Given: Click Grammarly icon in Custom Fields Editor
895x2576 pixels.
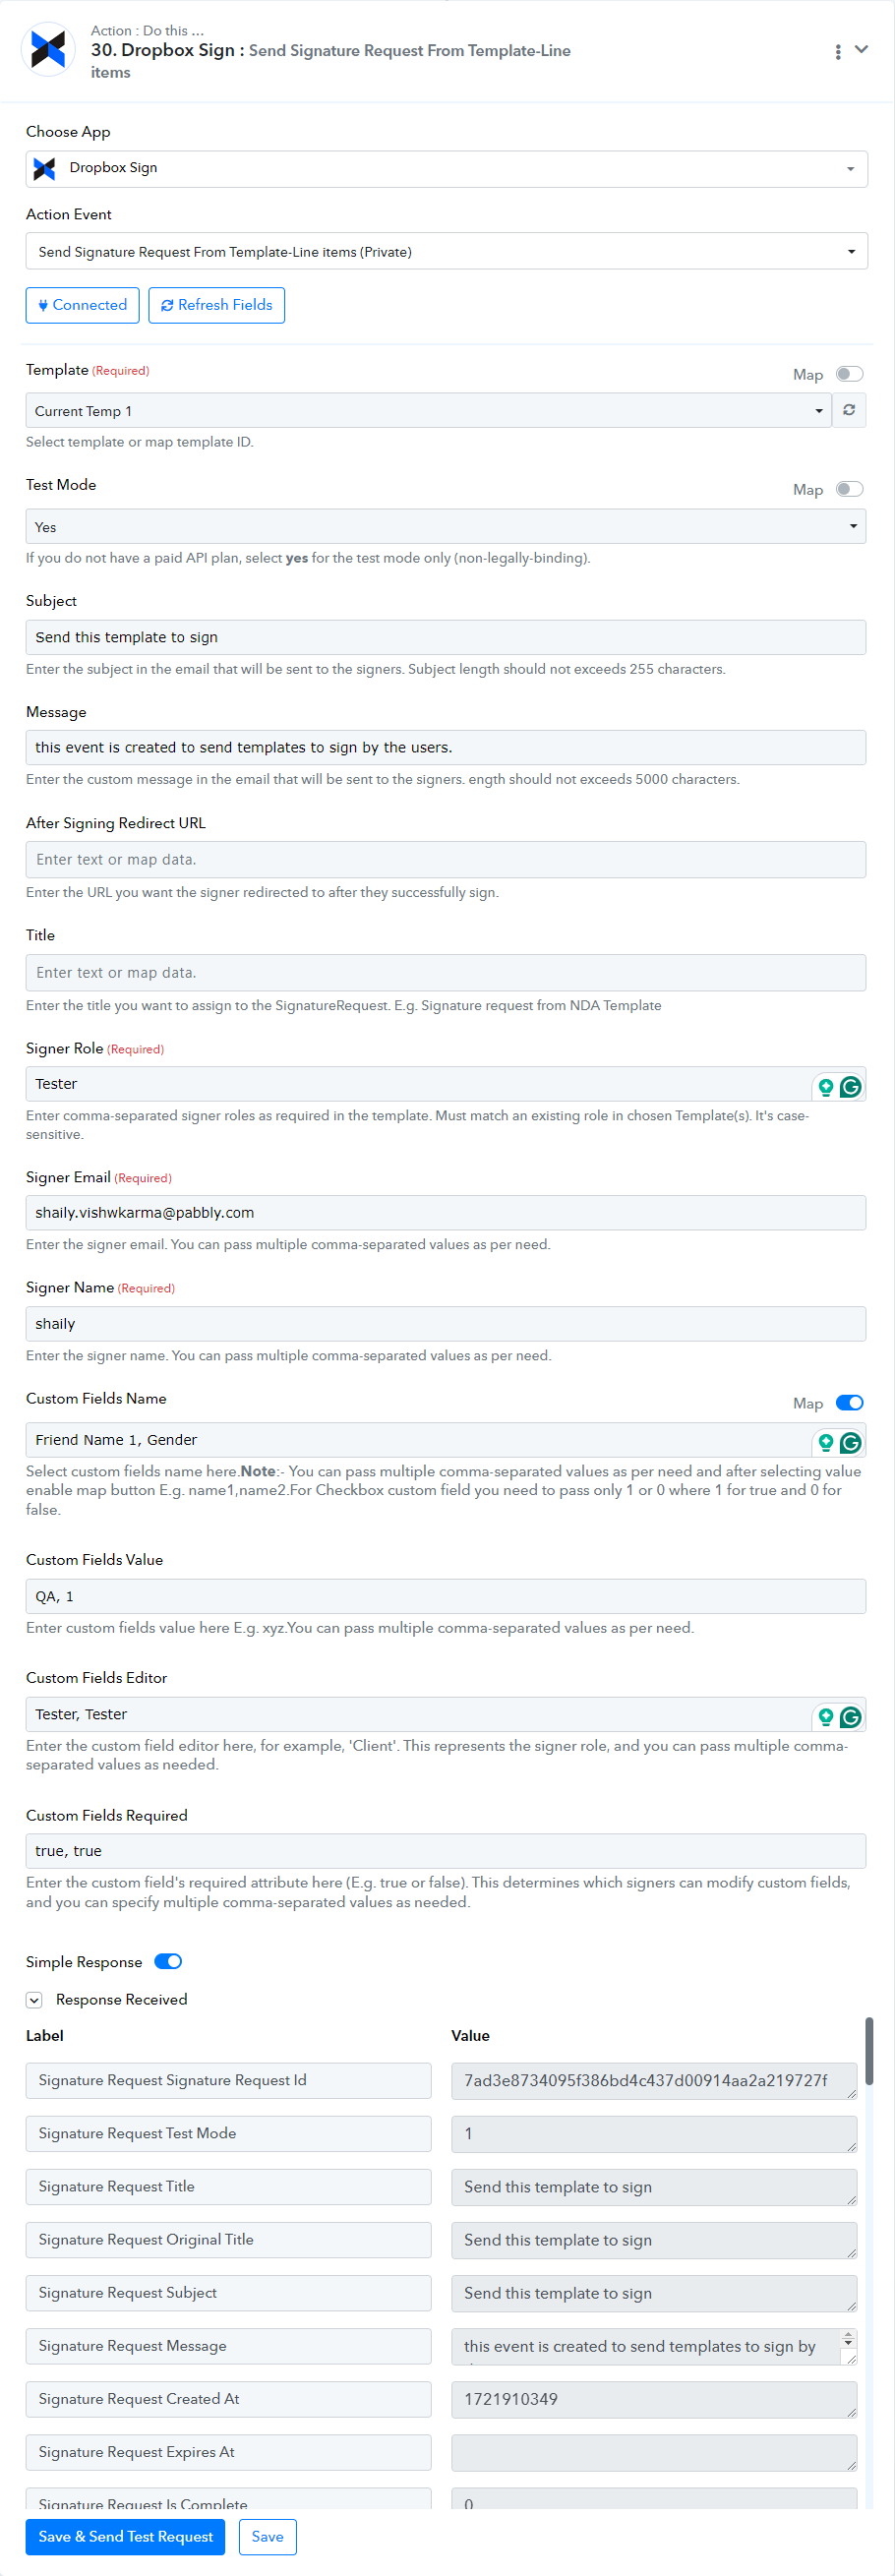Looking at the screenshot, I should coord(850,1717).
